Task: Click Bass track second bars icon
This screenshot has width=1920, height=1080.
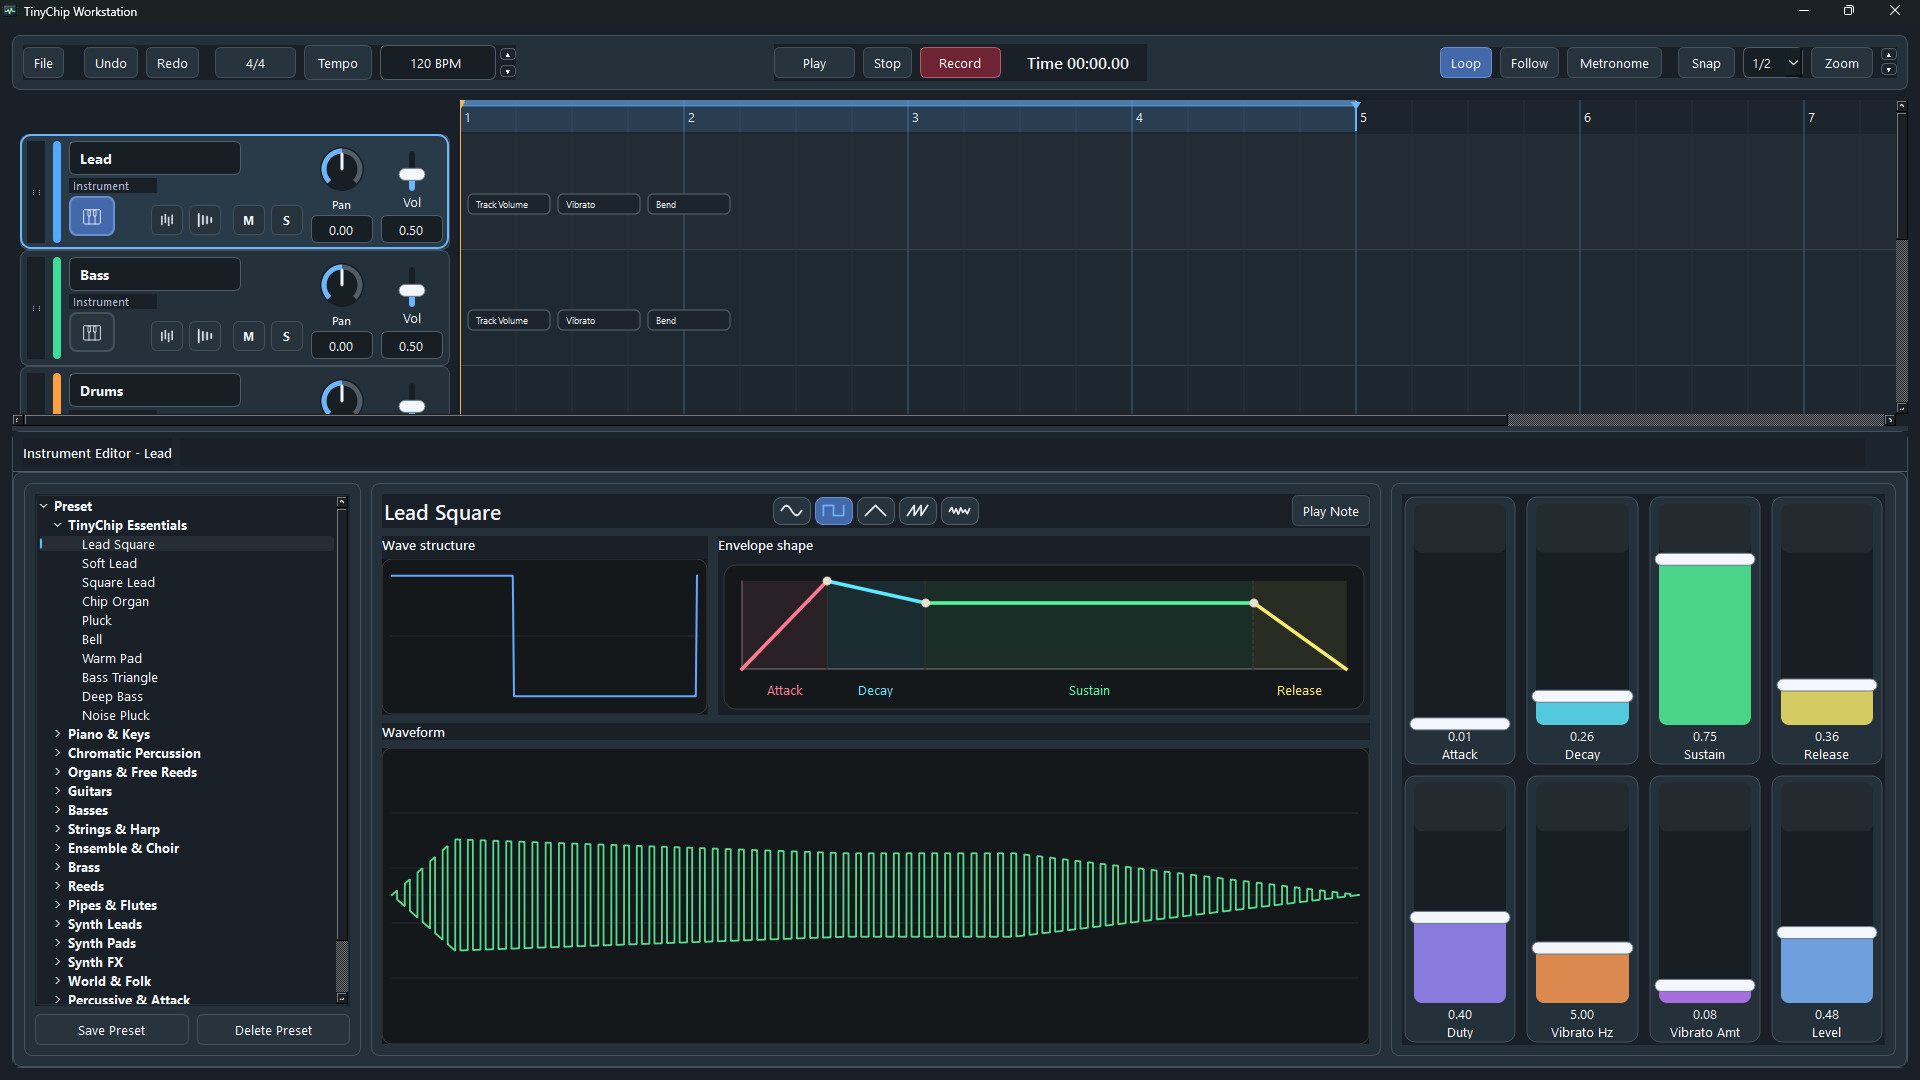Action: coord(205,336)
